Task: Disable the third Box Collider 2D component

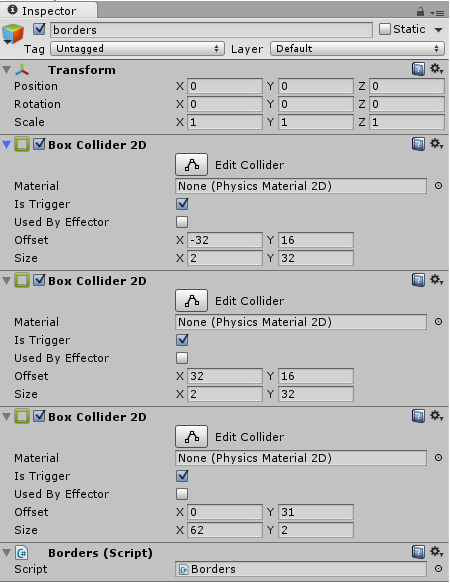Action: click(39, 416)
